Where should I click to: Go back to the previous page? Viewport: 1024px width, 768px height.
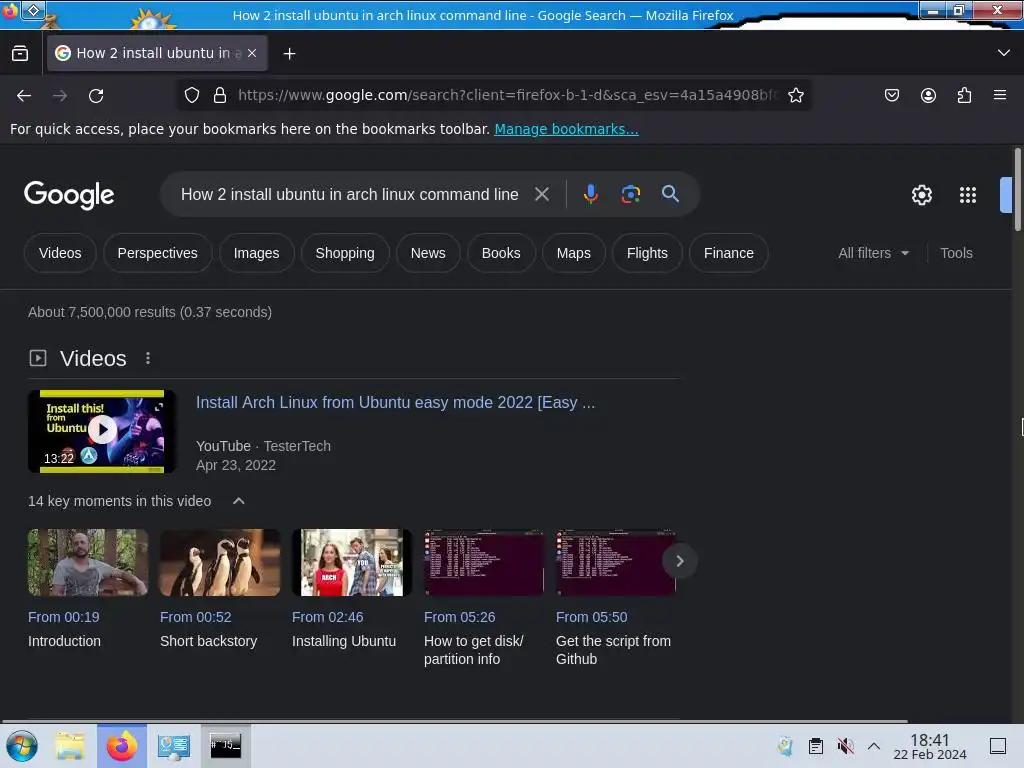coord(24,95)
